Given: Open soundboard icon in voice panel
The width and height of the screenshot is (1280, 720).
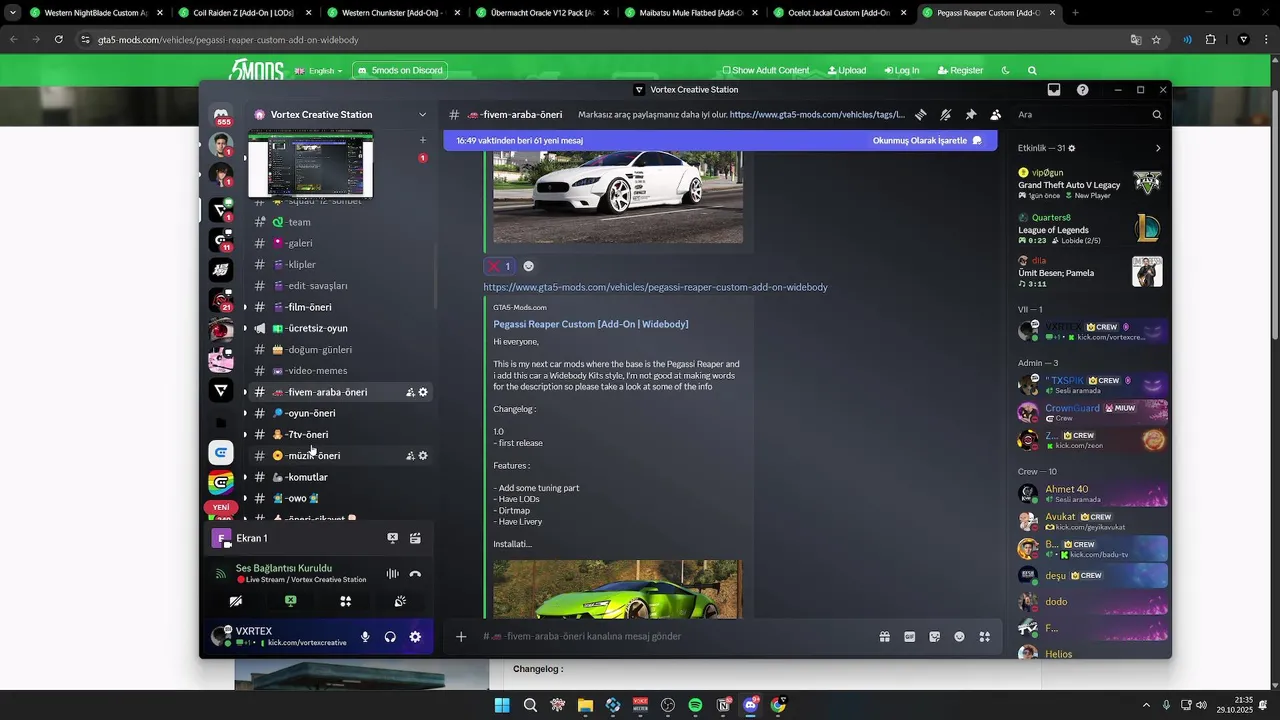Looking at the screenshot, I should [400, 601].
